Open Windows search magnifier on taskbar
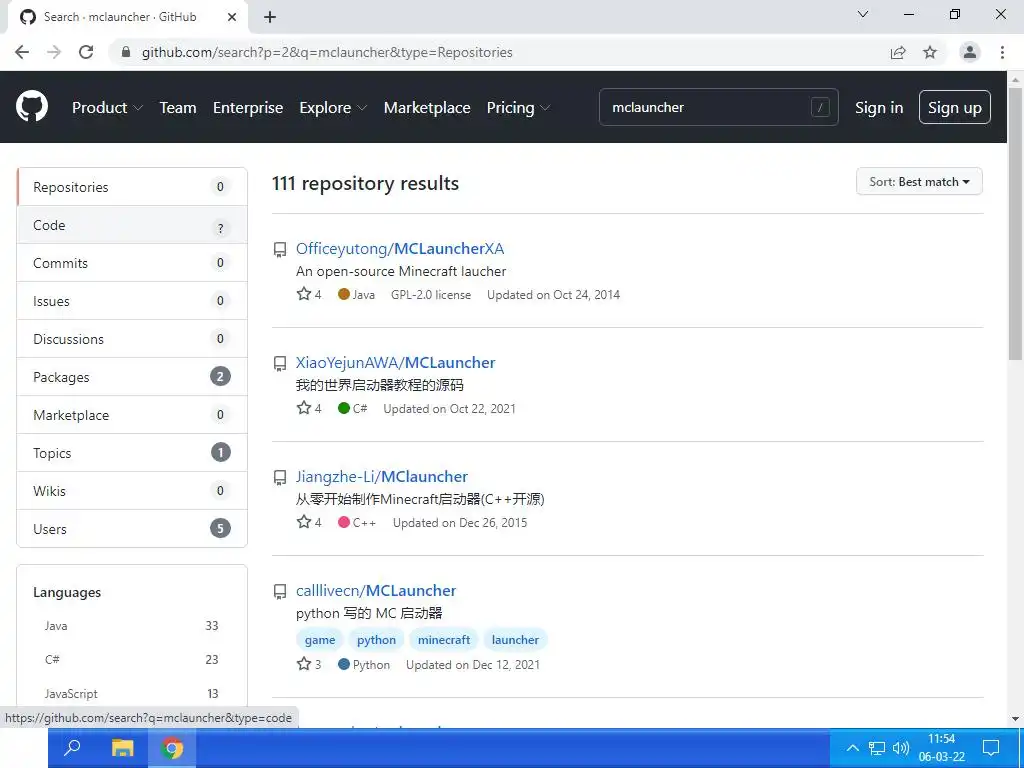This screenshot has width=1024, height=768. [72, 748]
